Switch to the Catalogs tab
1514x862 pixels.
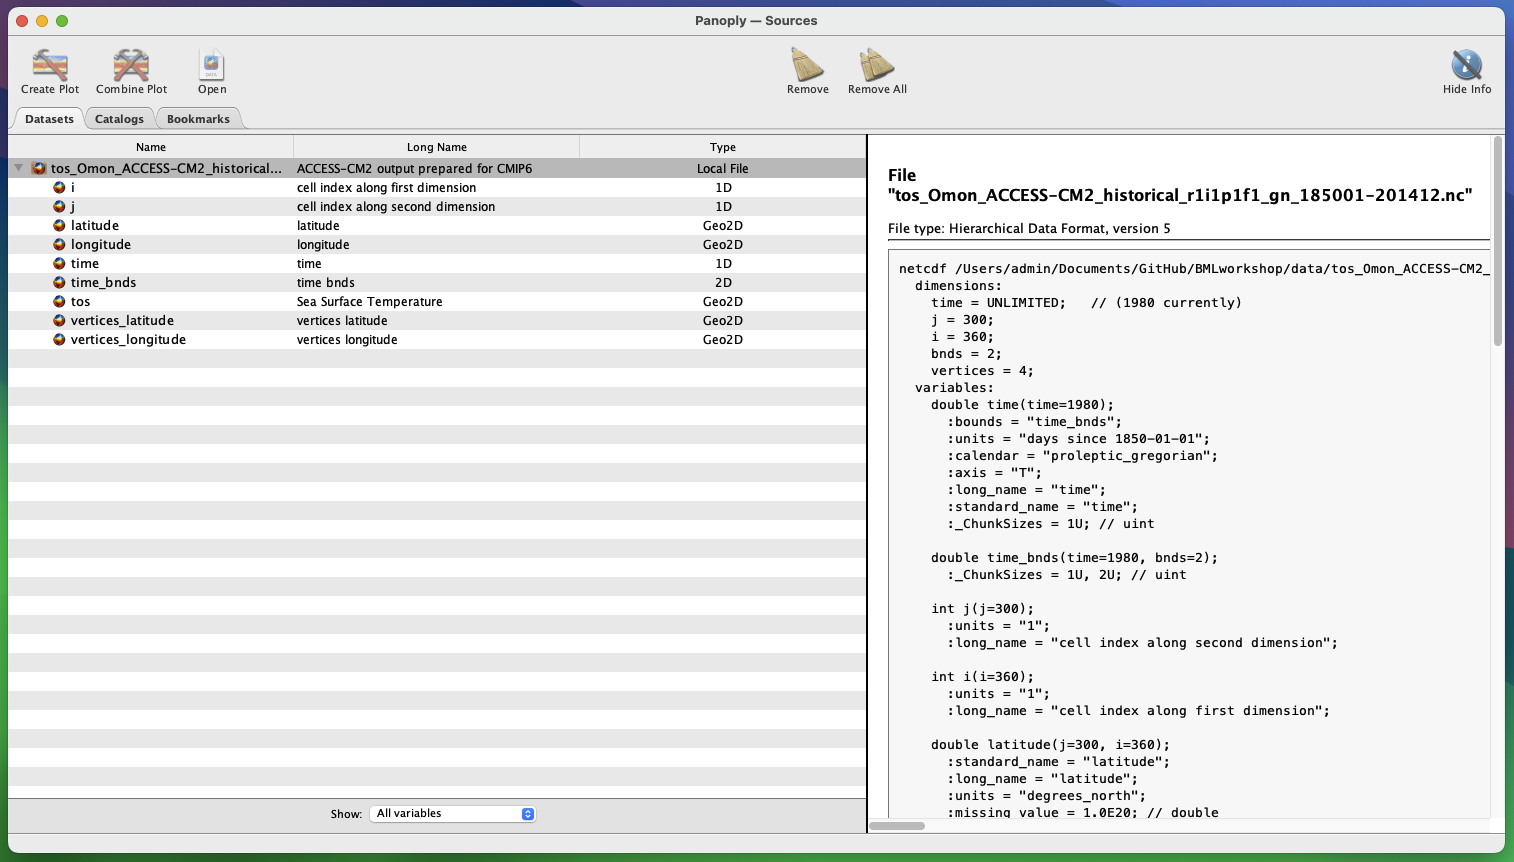point(119,119)
